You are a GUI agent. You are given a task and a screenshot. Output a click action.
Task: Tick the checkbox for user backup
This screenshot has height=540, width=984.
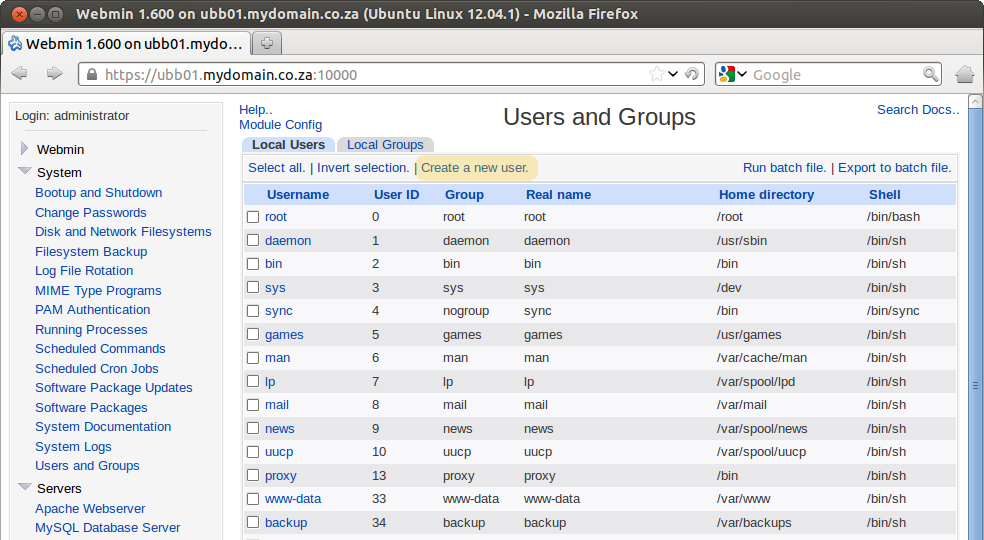pyautogui.click(x=253, y=522)
